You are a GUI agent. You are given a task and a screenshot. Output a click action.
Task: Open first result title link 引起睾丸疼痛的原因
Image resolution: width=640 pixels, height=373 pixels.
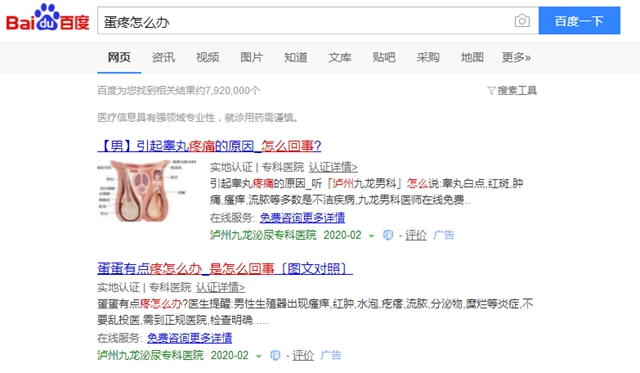click(209, 146)
